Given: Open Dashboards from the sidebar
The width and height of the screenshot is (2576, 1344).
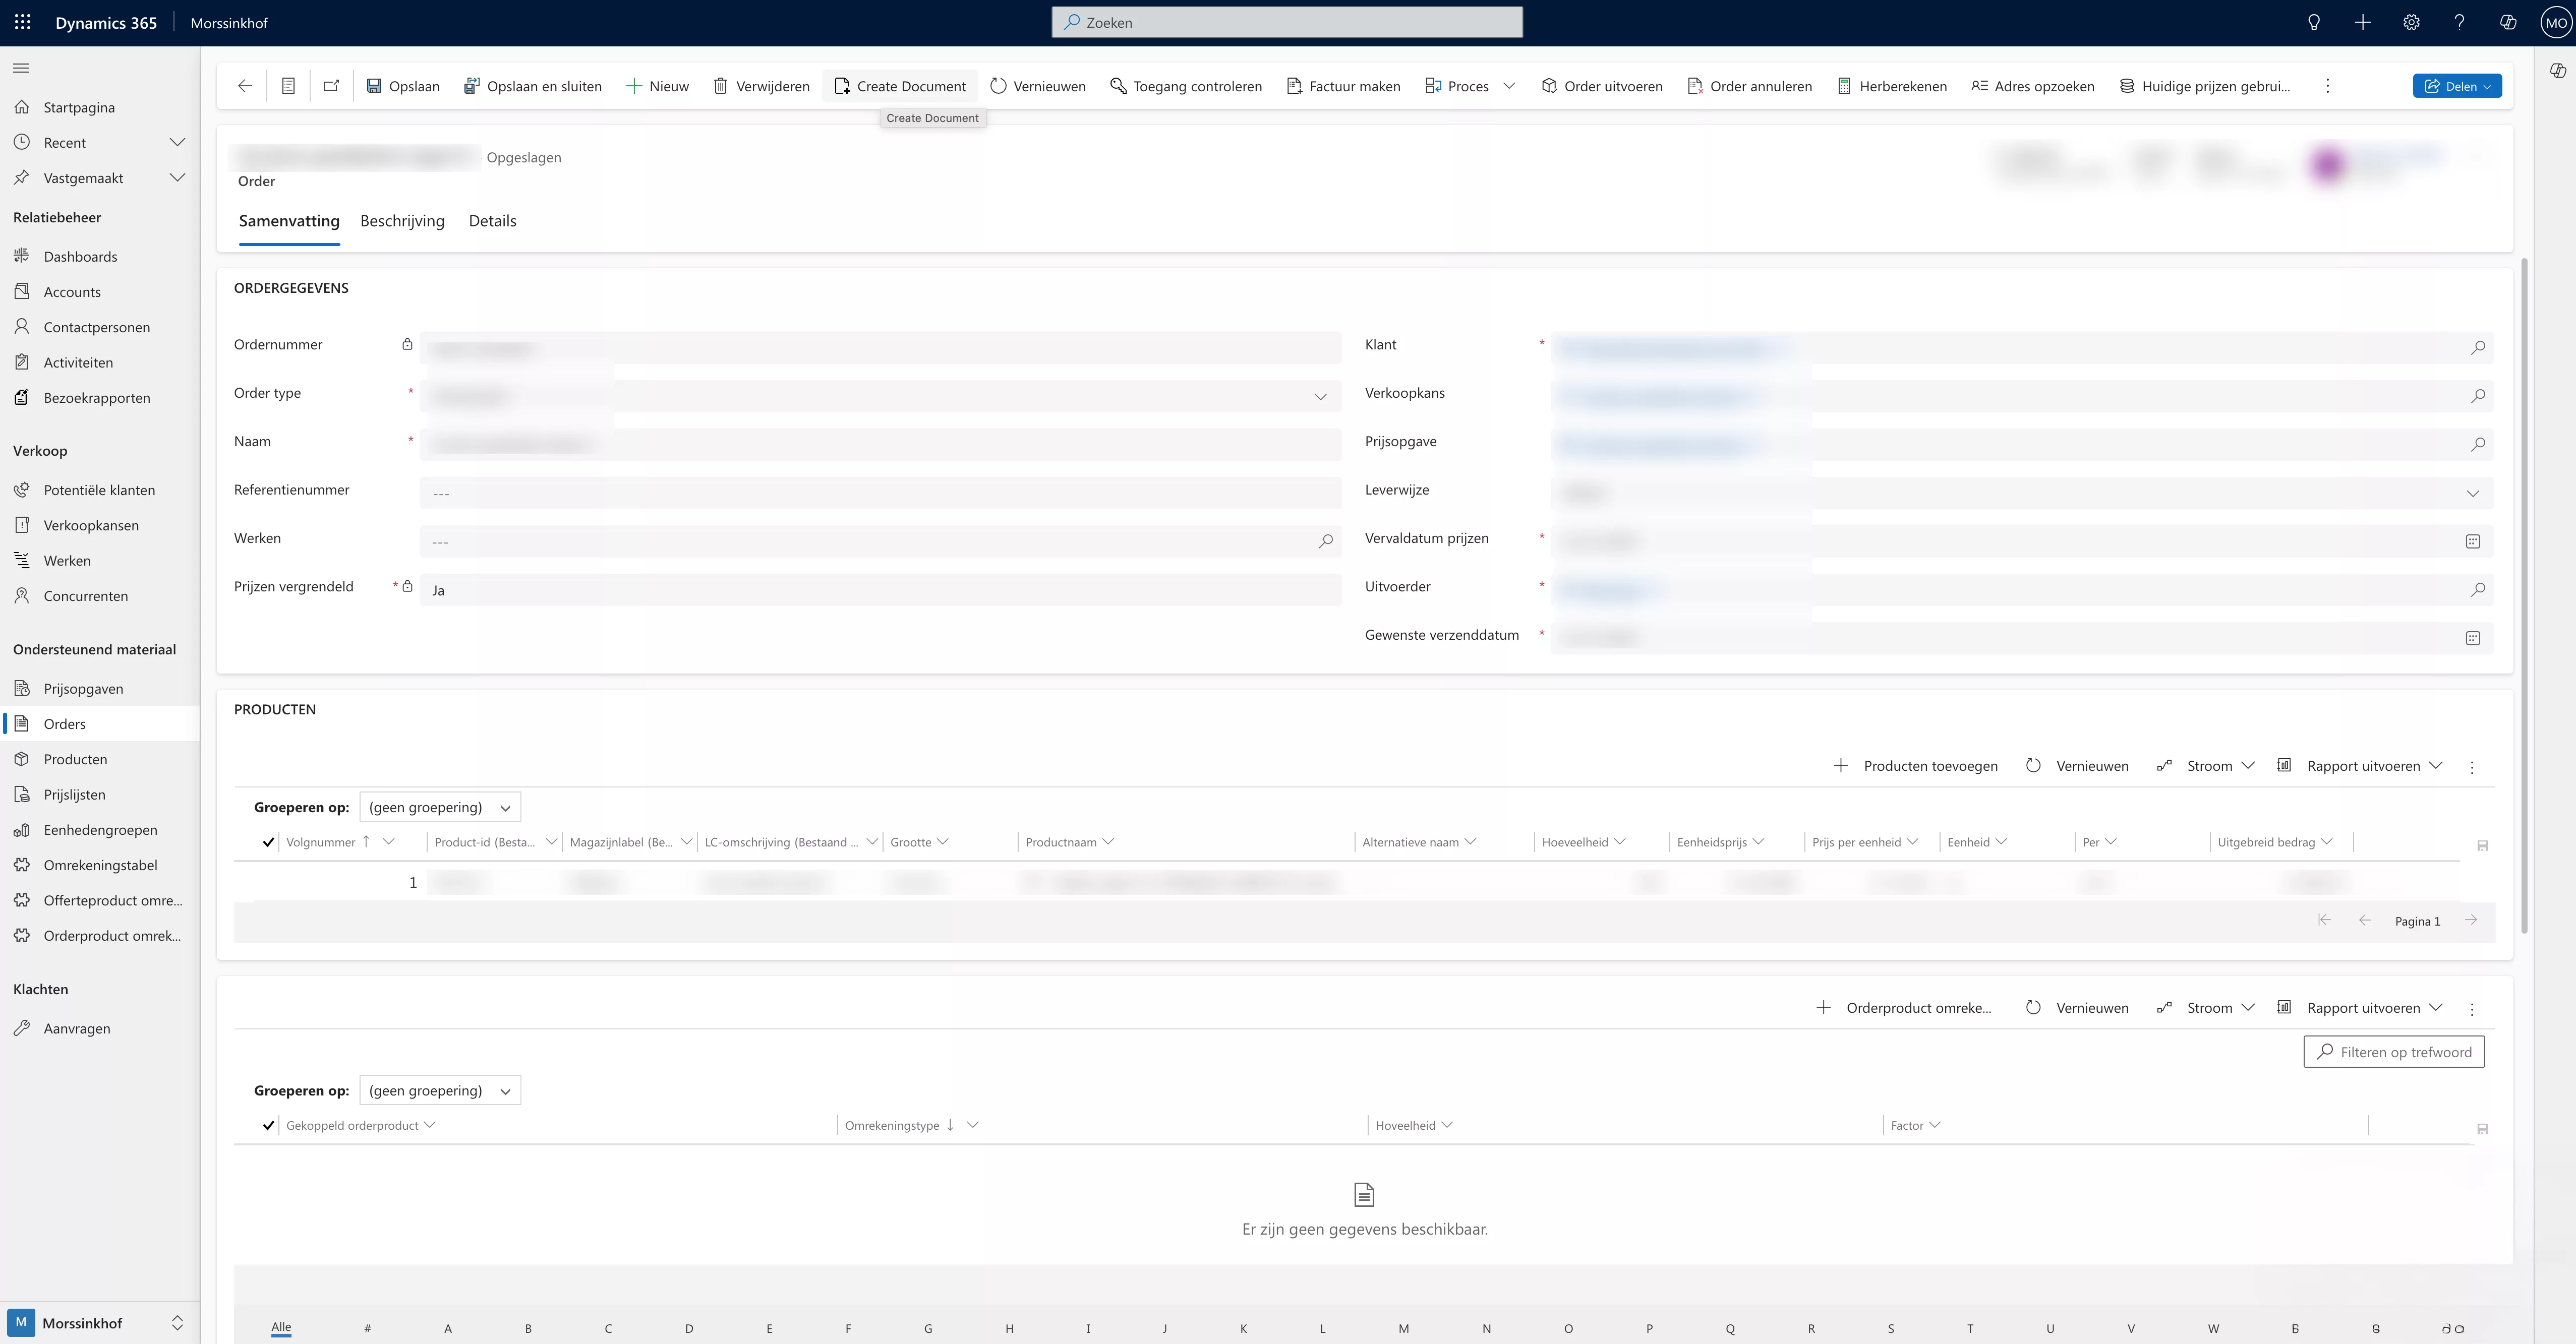Looking at the screenshot, I should point(80,256).
